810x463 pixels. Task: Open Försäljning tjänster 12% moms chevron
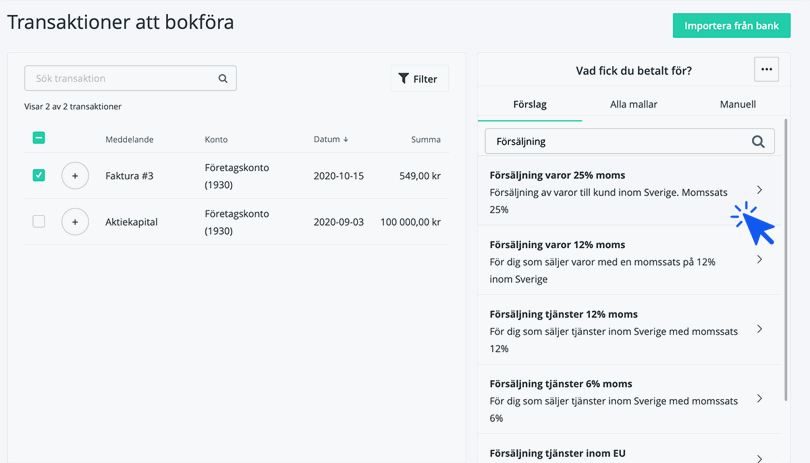759,329
